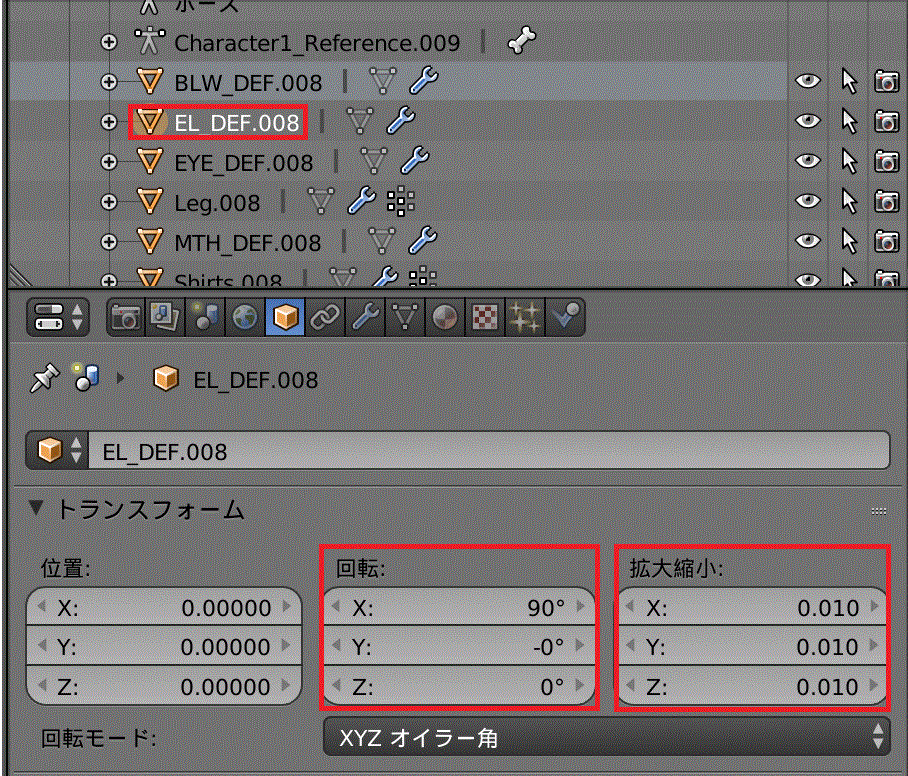Expand the Character1_Reference.009 tree node
Image resolution: width=908 pixels, height=776 pixels.
coord(110,43)
